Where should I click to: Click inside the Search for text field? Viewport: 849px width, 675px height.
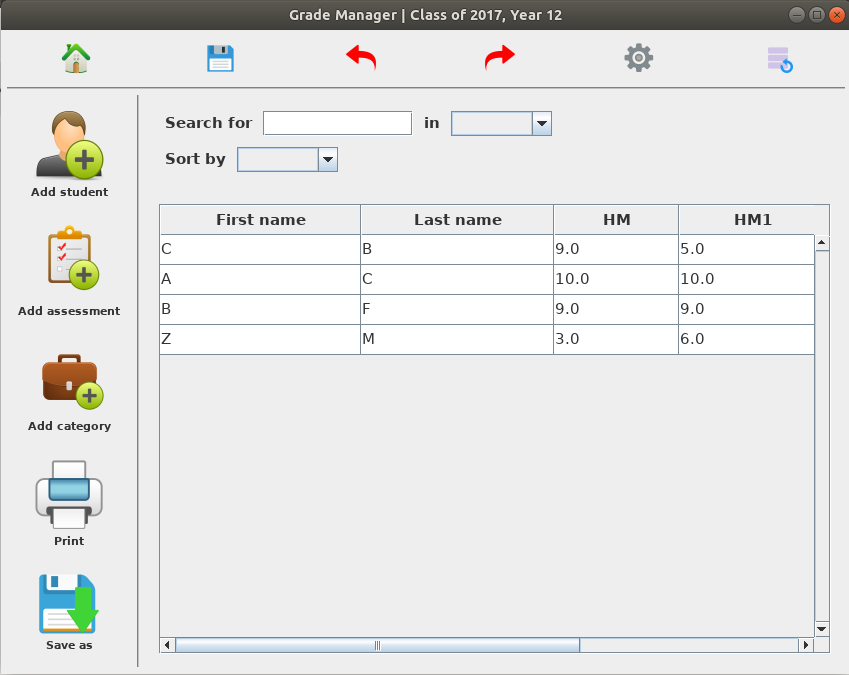pos(337,123)
